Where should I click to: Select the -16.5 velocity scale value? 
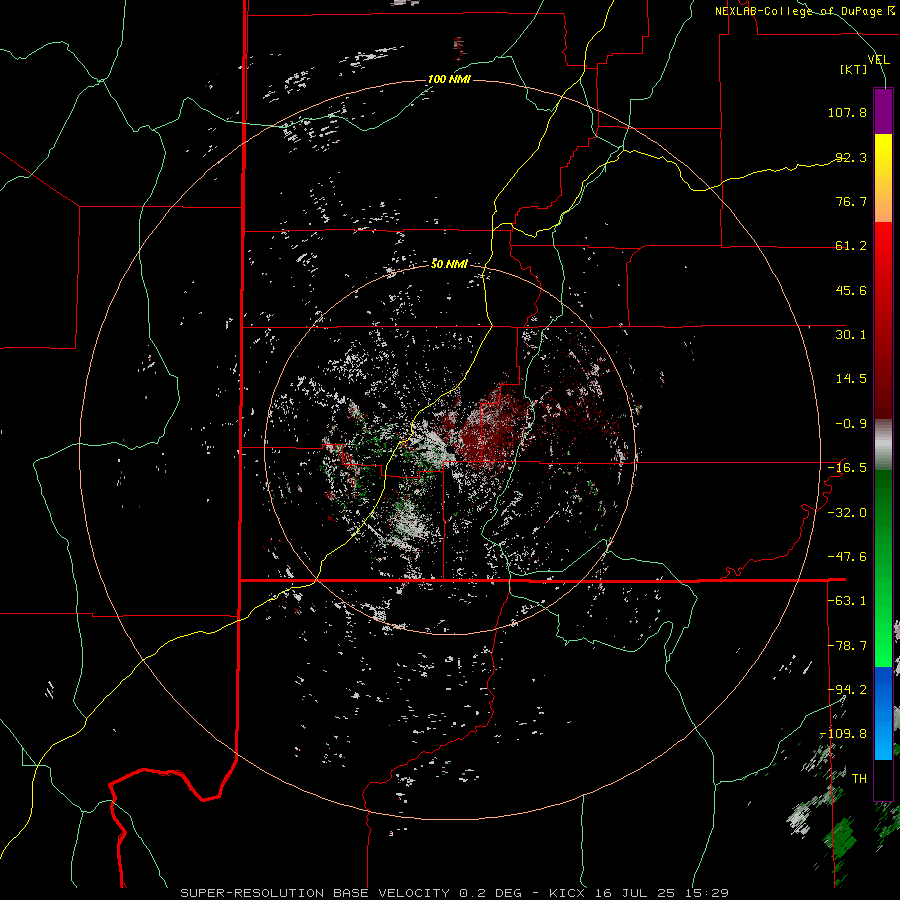coord(847,468)
